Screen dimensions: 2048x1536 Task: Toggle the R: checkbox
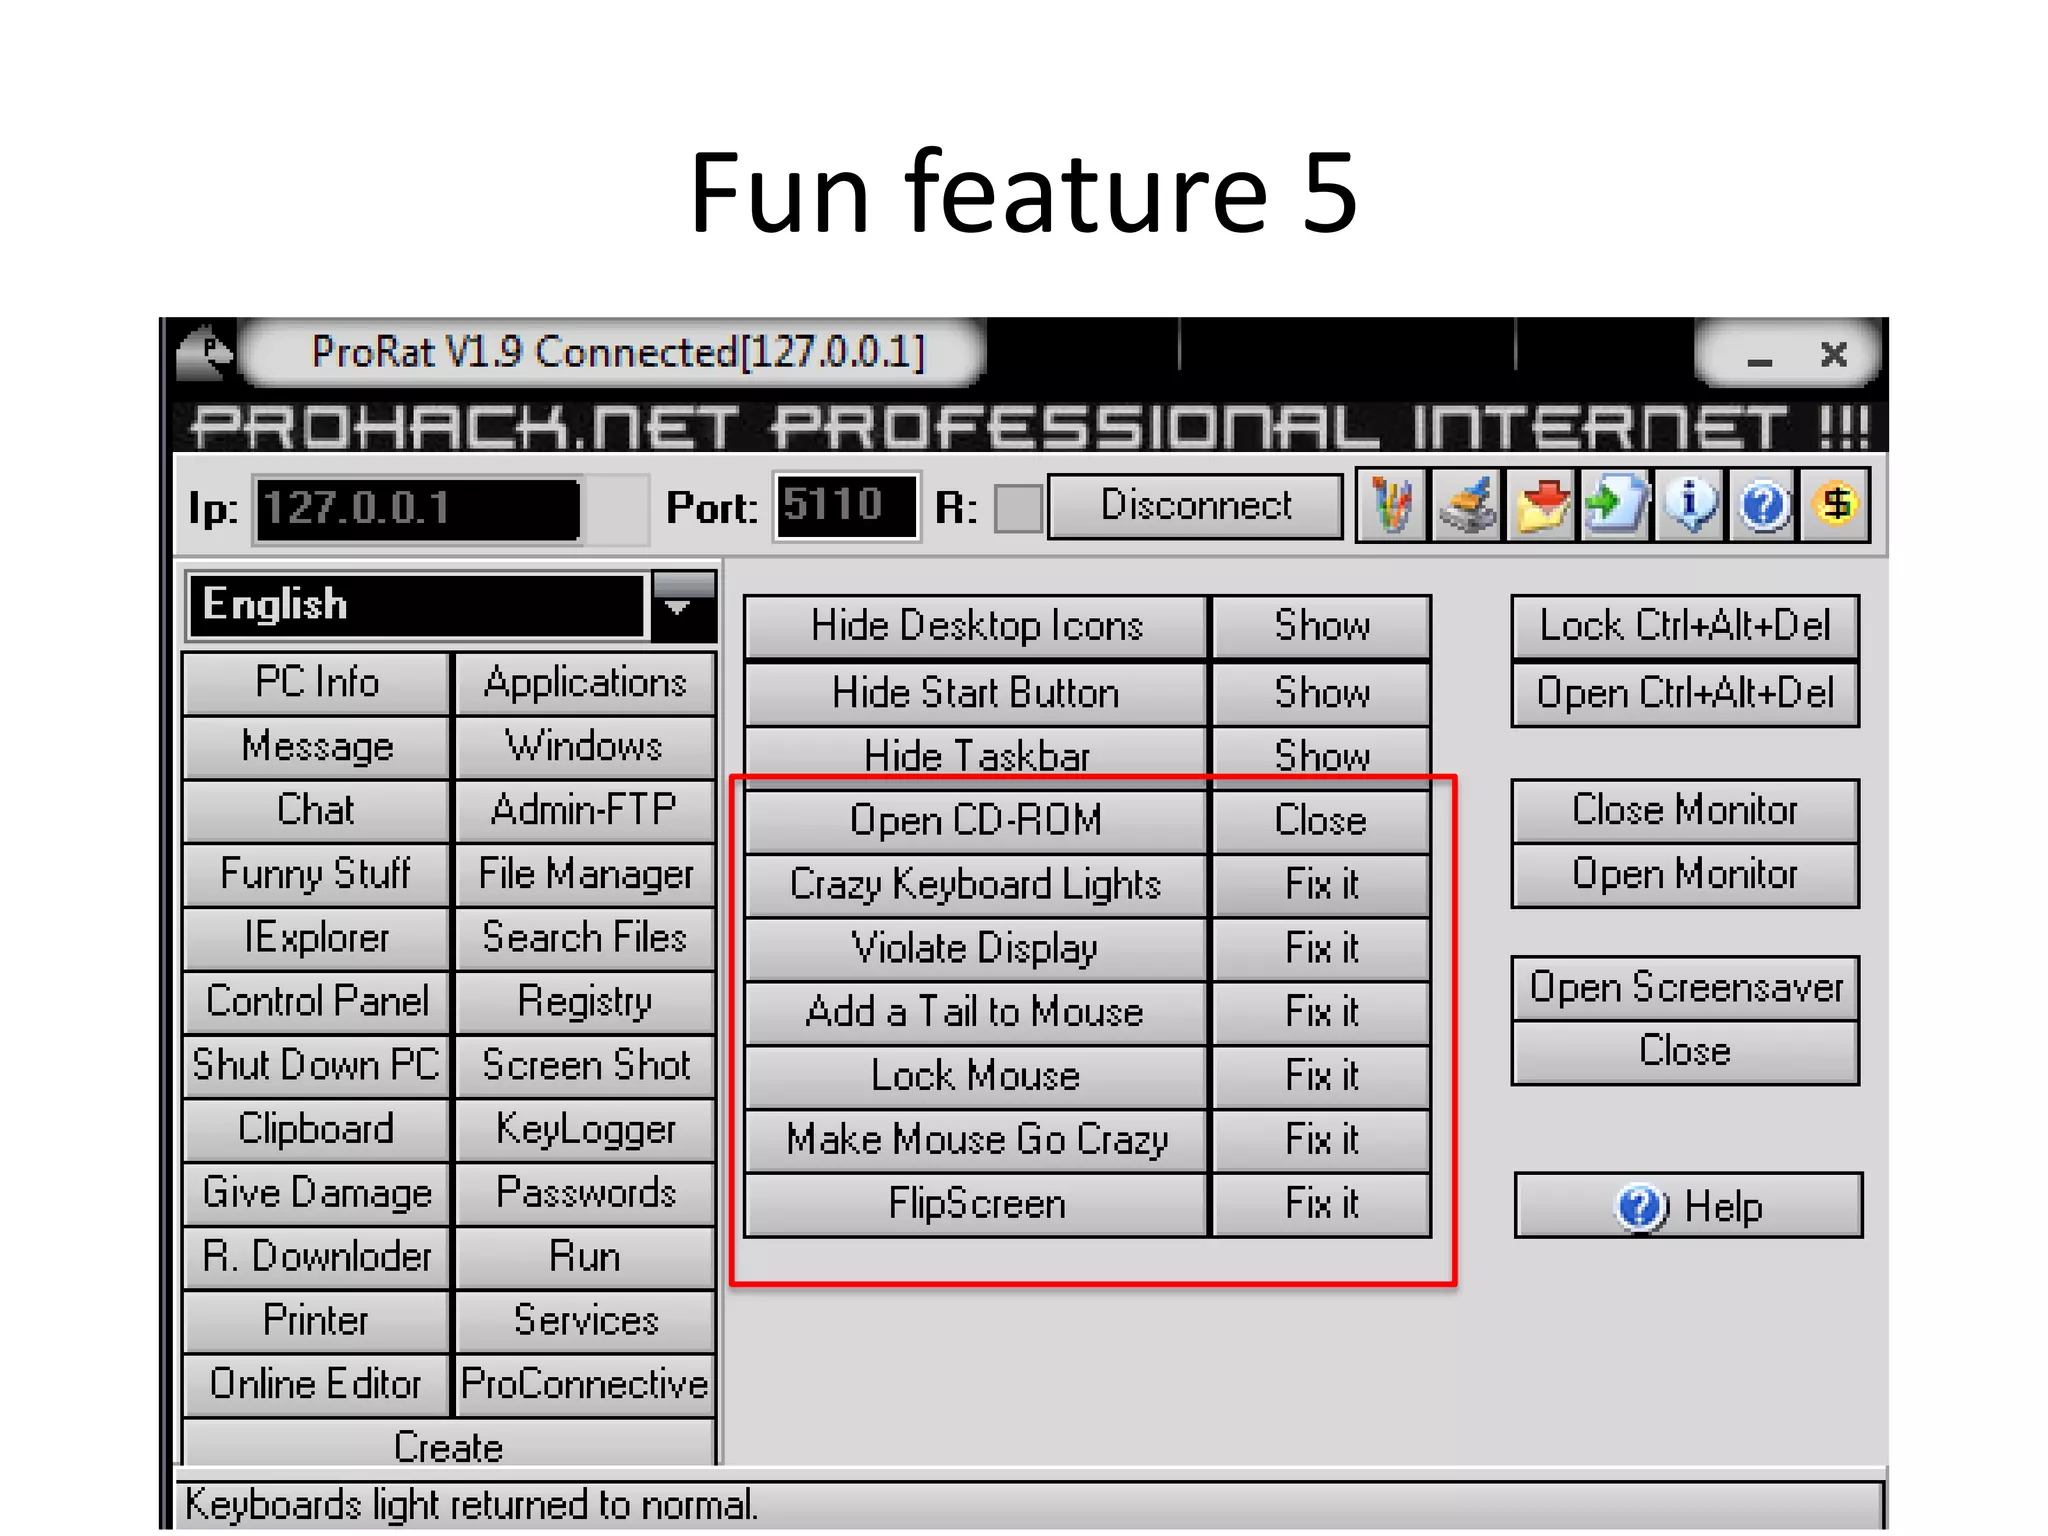[x=1018, y=508]
